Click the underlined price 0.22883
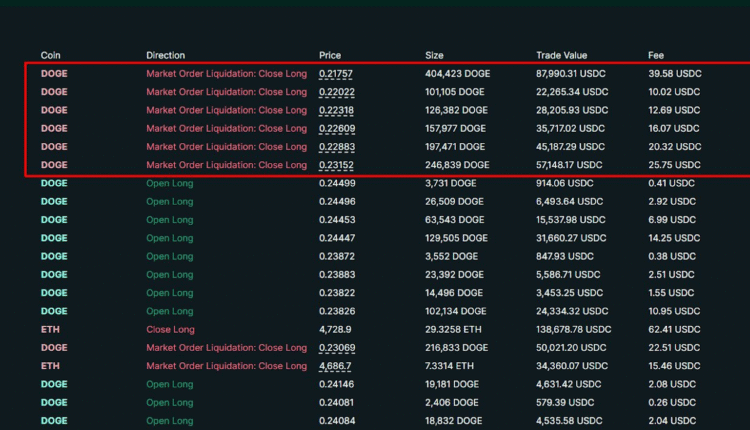This screenshot has width=750, height=430. click(x=335, y=147)
